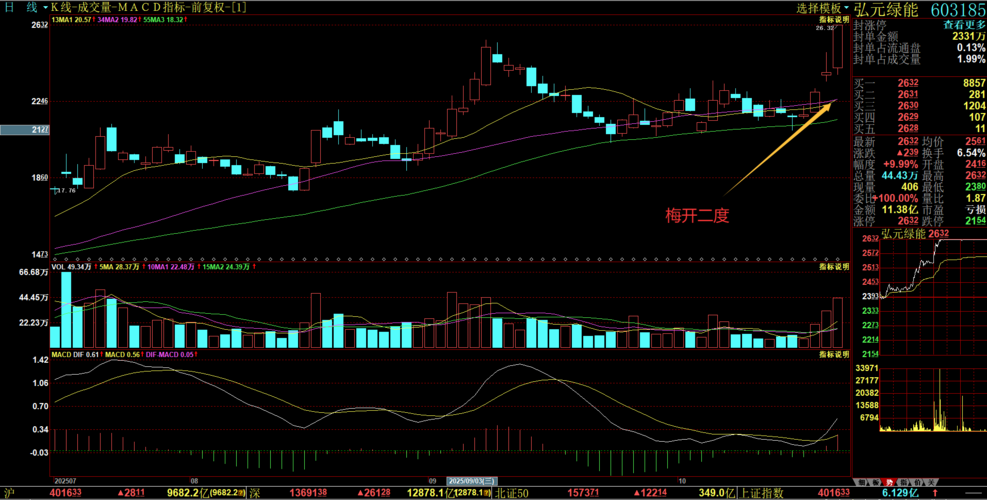Click the 10 month label on the time axis

[682, 480]
